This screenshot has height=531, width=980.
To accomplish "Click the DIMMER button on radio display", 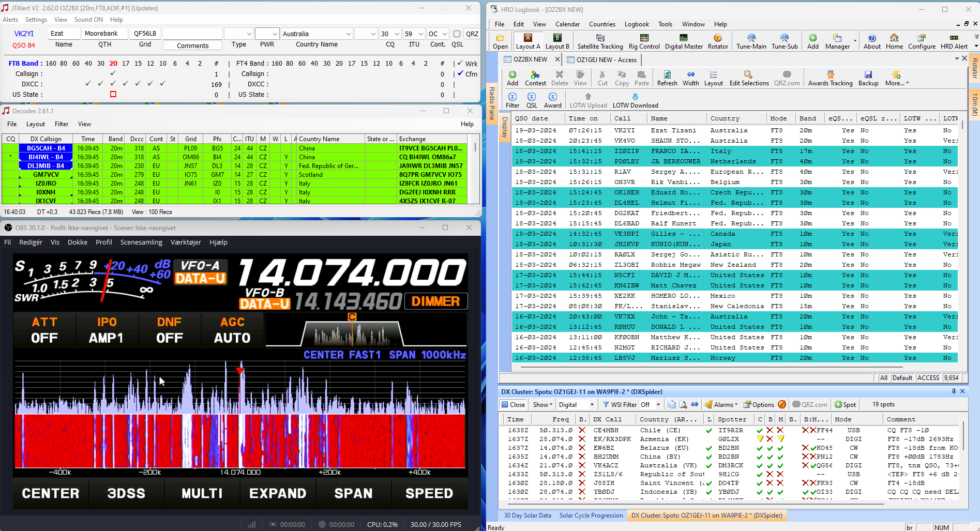I will pos(435,301).
